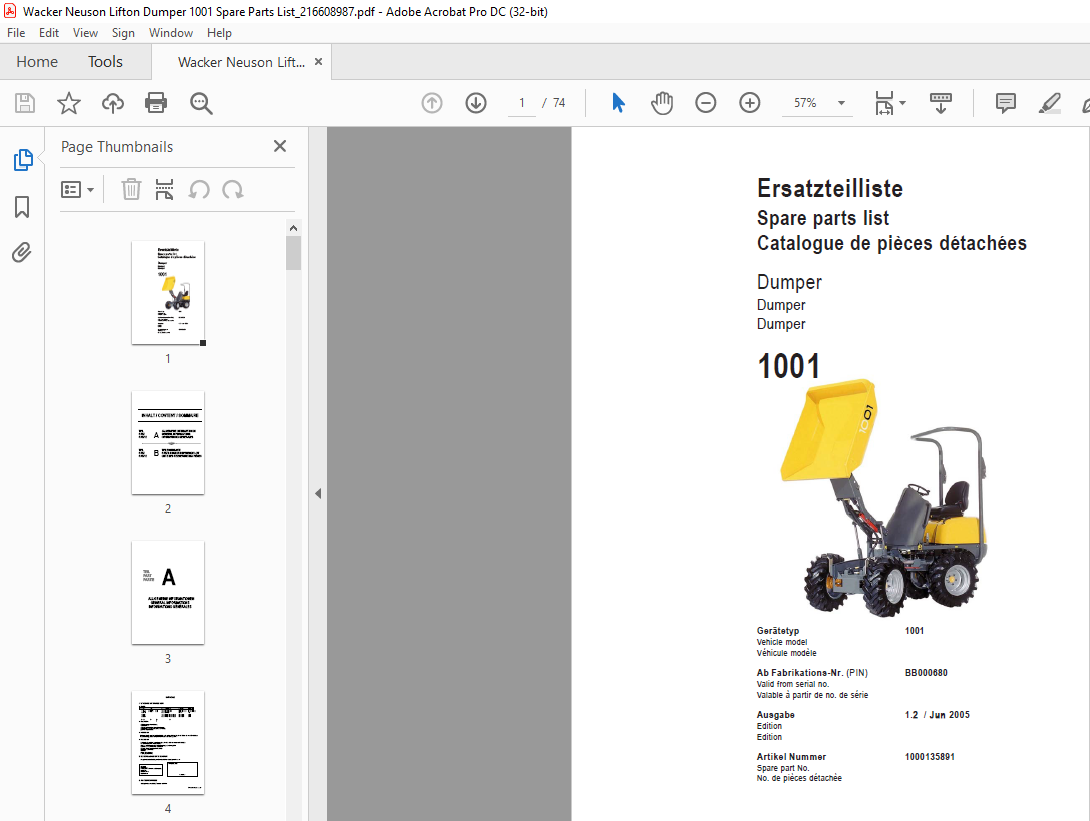Click Spare parts list subtitle
The height and width of the screenshot is (821, 1090).
[x=822, y=218]
